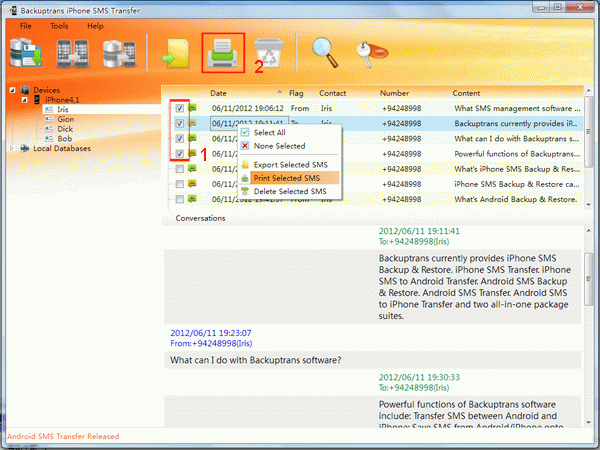Select the Gion contact in the tree
Screen dimensions: 600x450
tap(66, 119)
